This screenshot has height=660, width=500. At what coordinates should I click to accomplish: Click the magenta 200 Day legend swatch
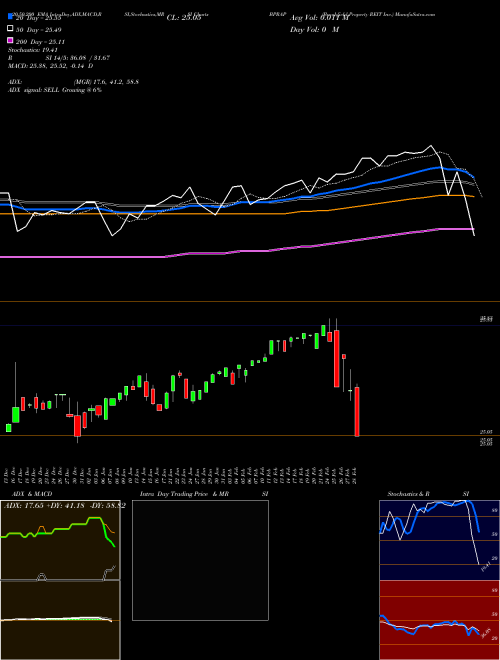[x=10, y=40]
